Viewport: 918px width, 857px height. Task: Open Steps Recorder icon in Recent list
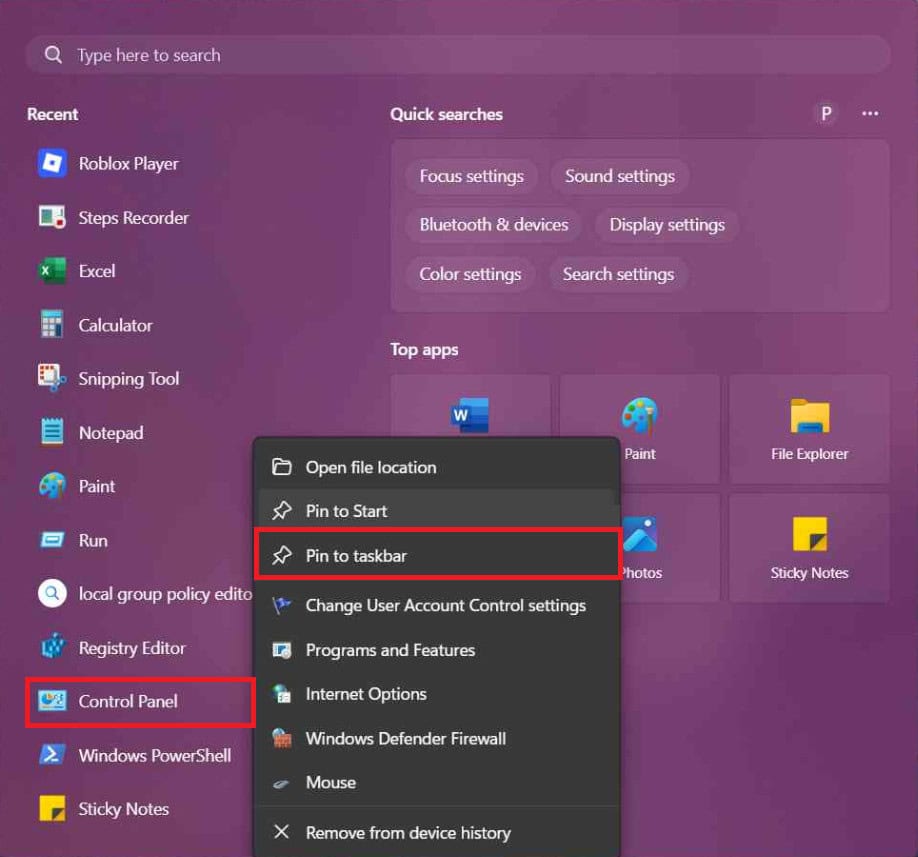(x=52, y=217)
